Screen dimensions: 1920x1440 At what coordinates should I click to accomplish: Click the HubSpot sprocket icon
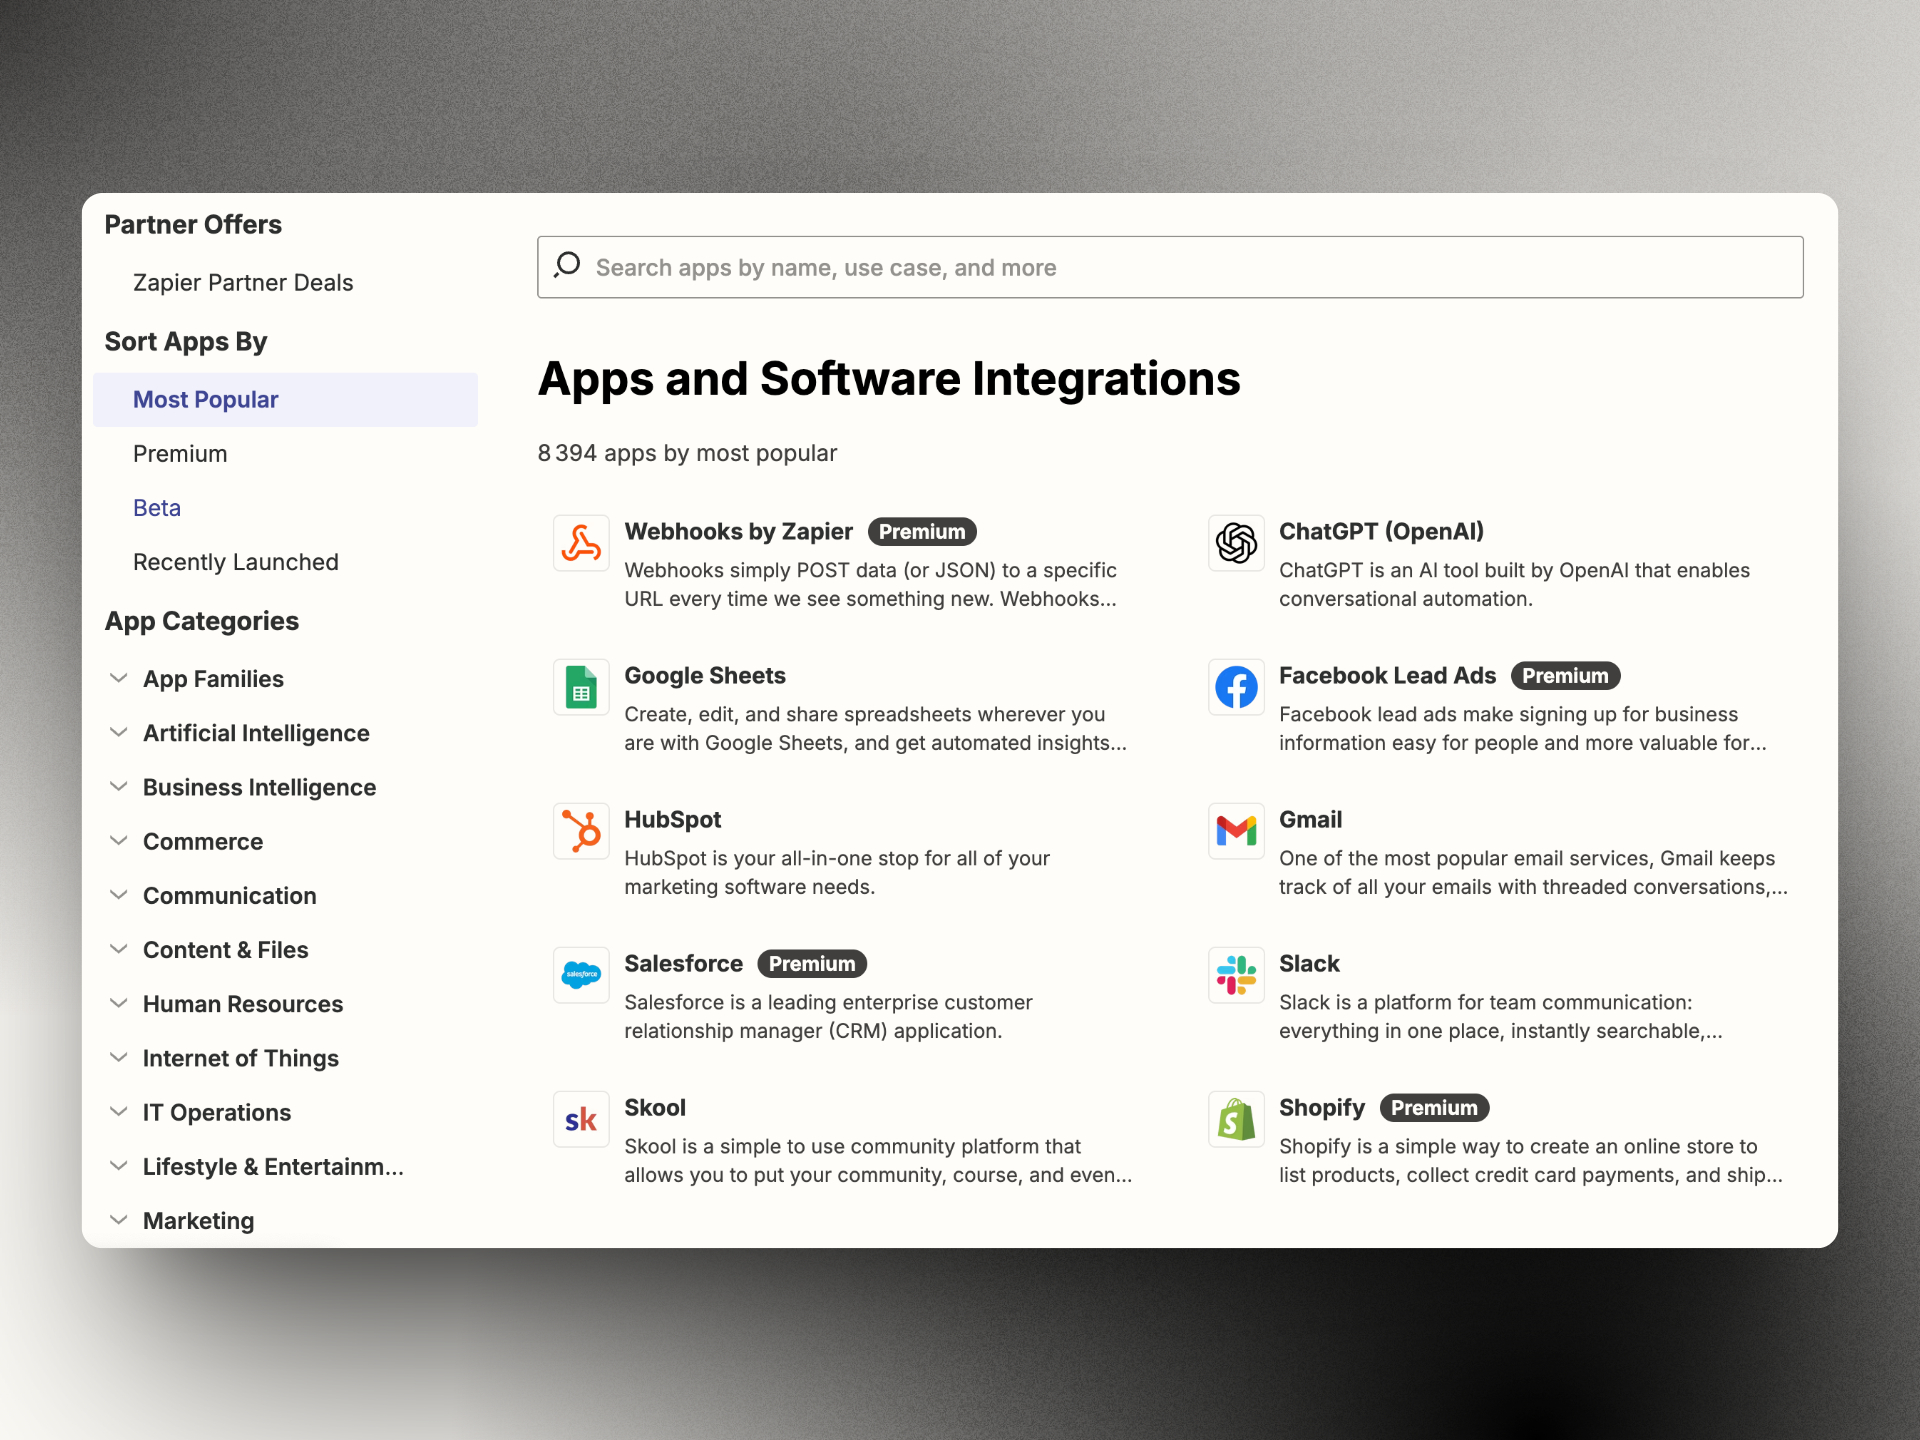click(581, 831)
